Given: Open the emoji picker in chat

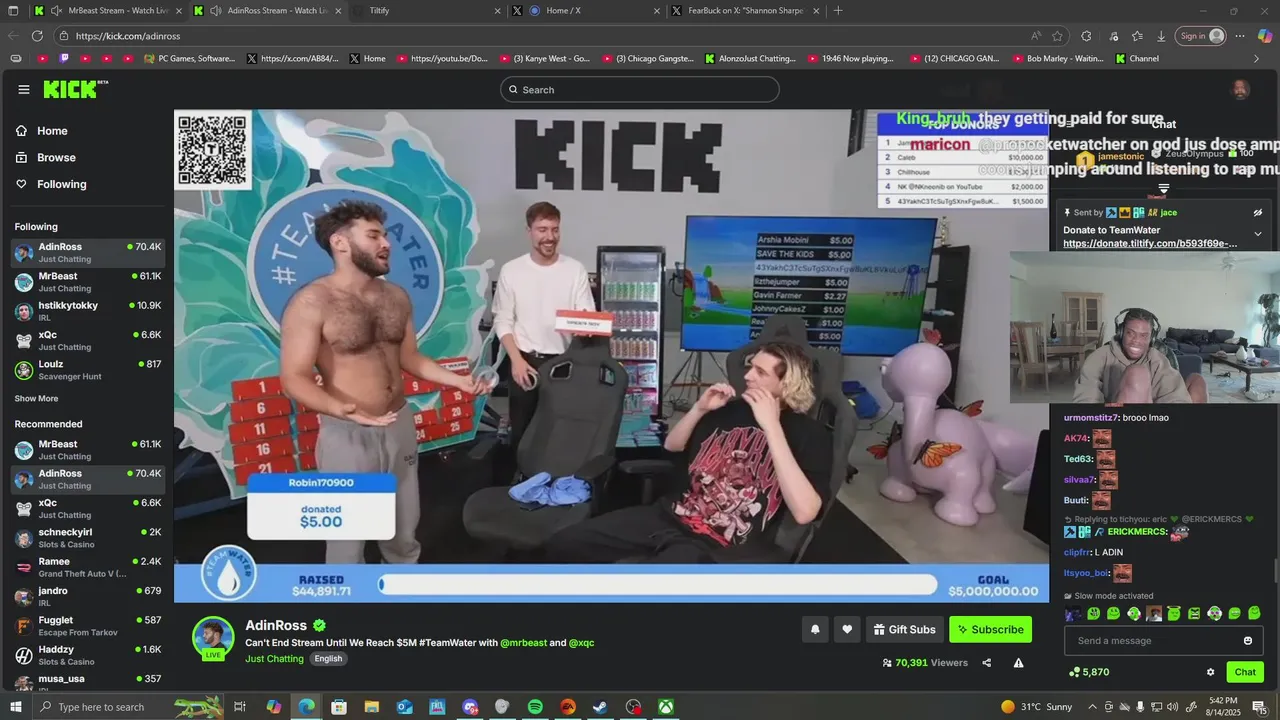Looking at the screenshot, I should point(1248,641).
